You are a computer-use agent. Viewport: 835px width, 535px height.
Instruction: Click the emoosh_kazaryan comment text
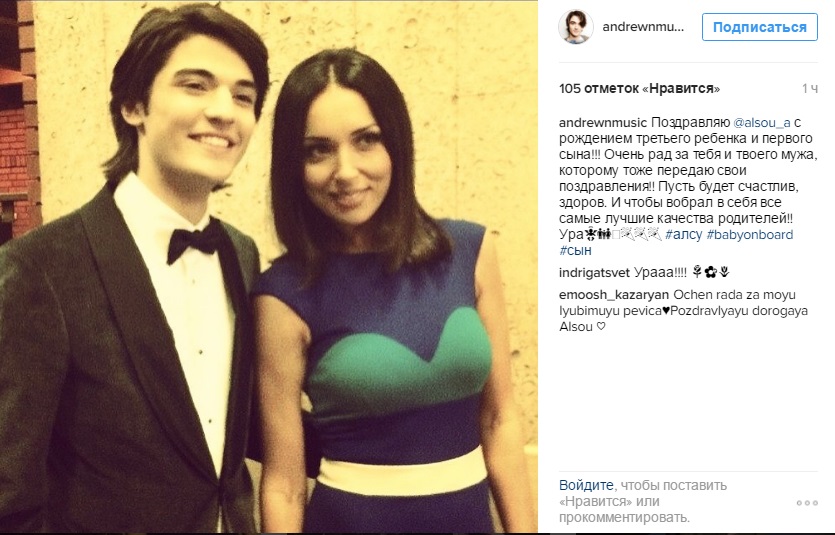[683, 311]
